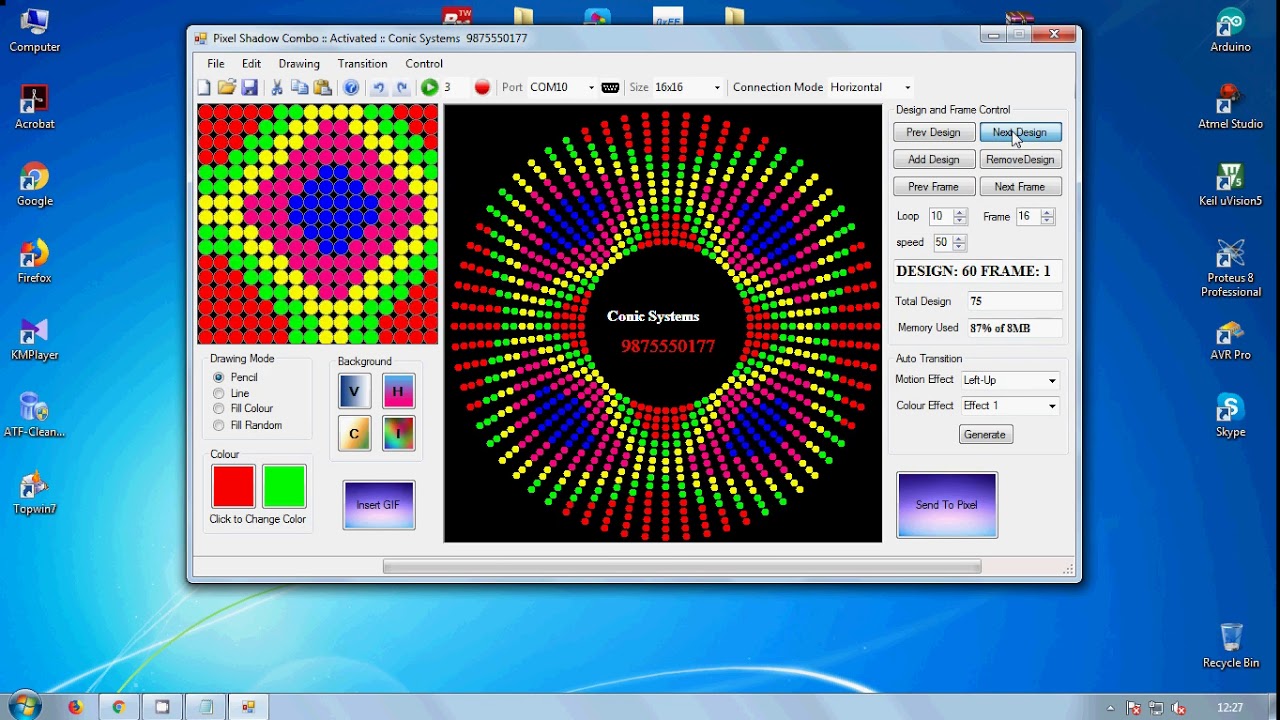Open the Recycle Bin on desktop
1280x720 pixels.
coord(1230,645)
